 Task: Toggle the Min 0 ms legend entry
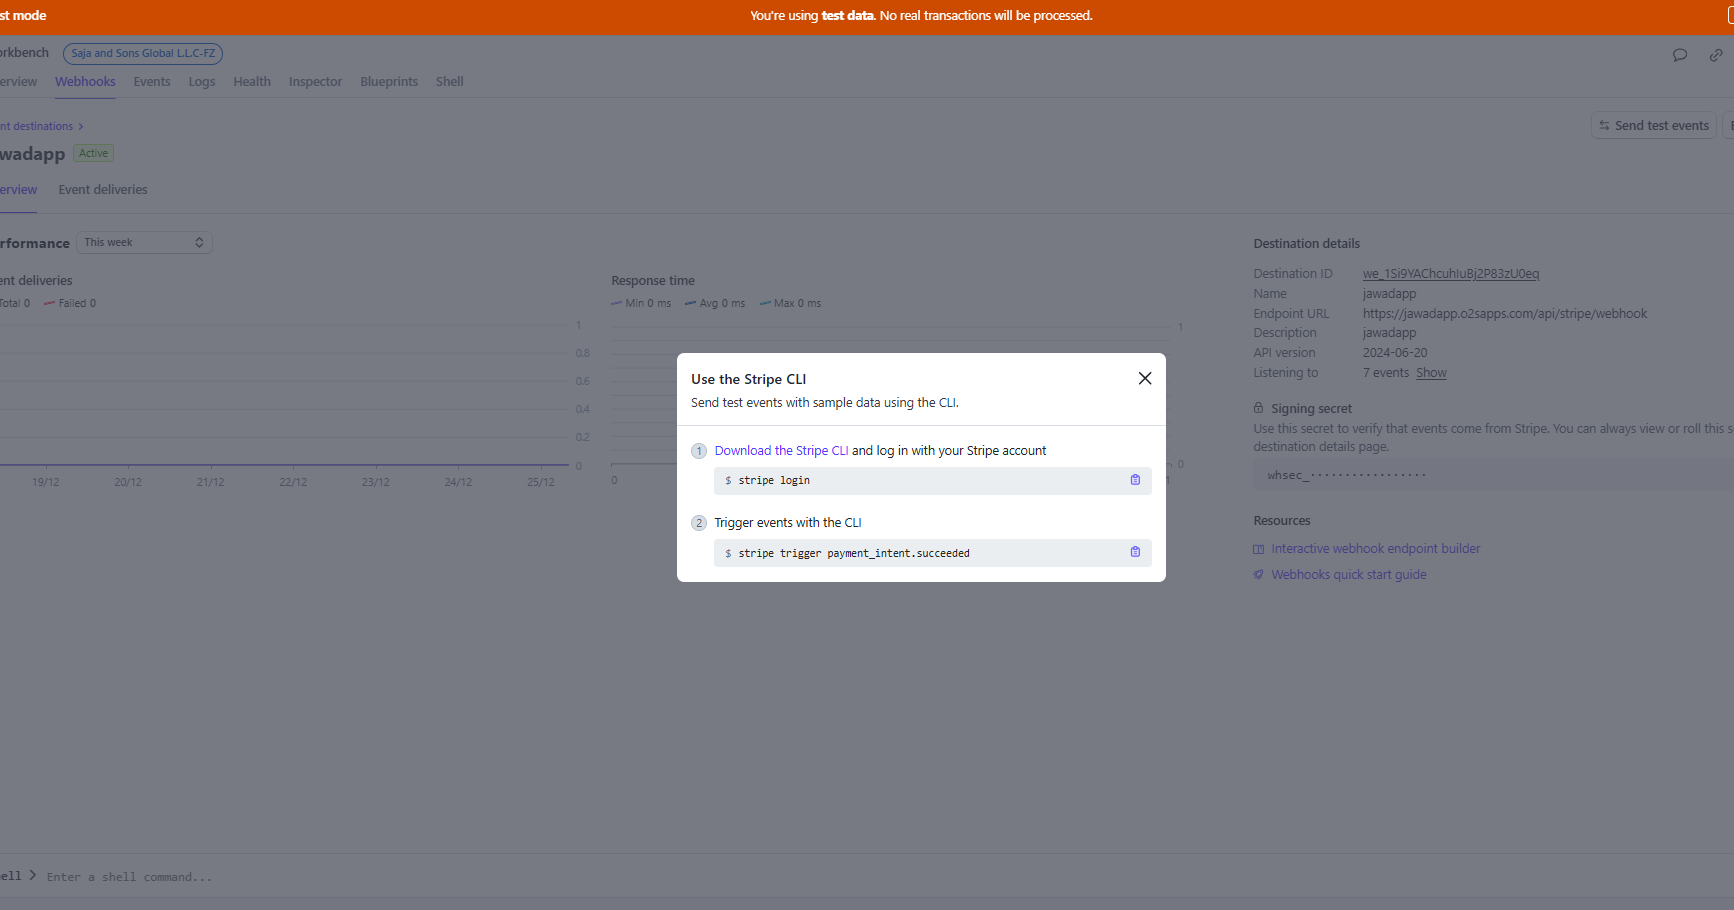point(641,303)
